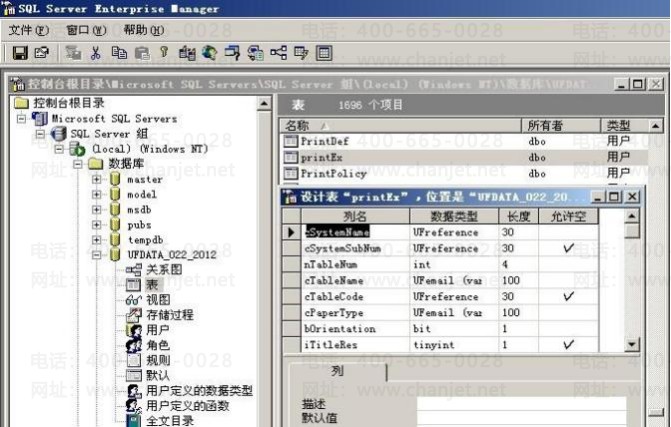Expand the msdb database node
The width and height of the screenshot is (671, 427).
pos(96,210)
